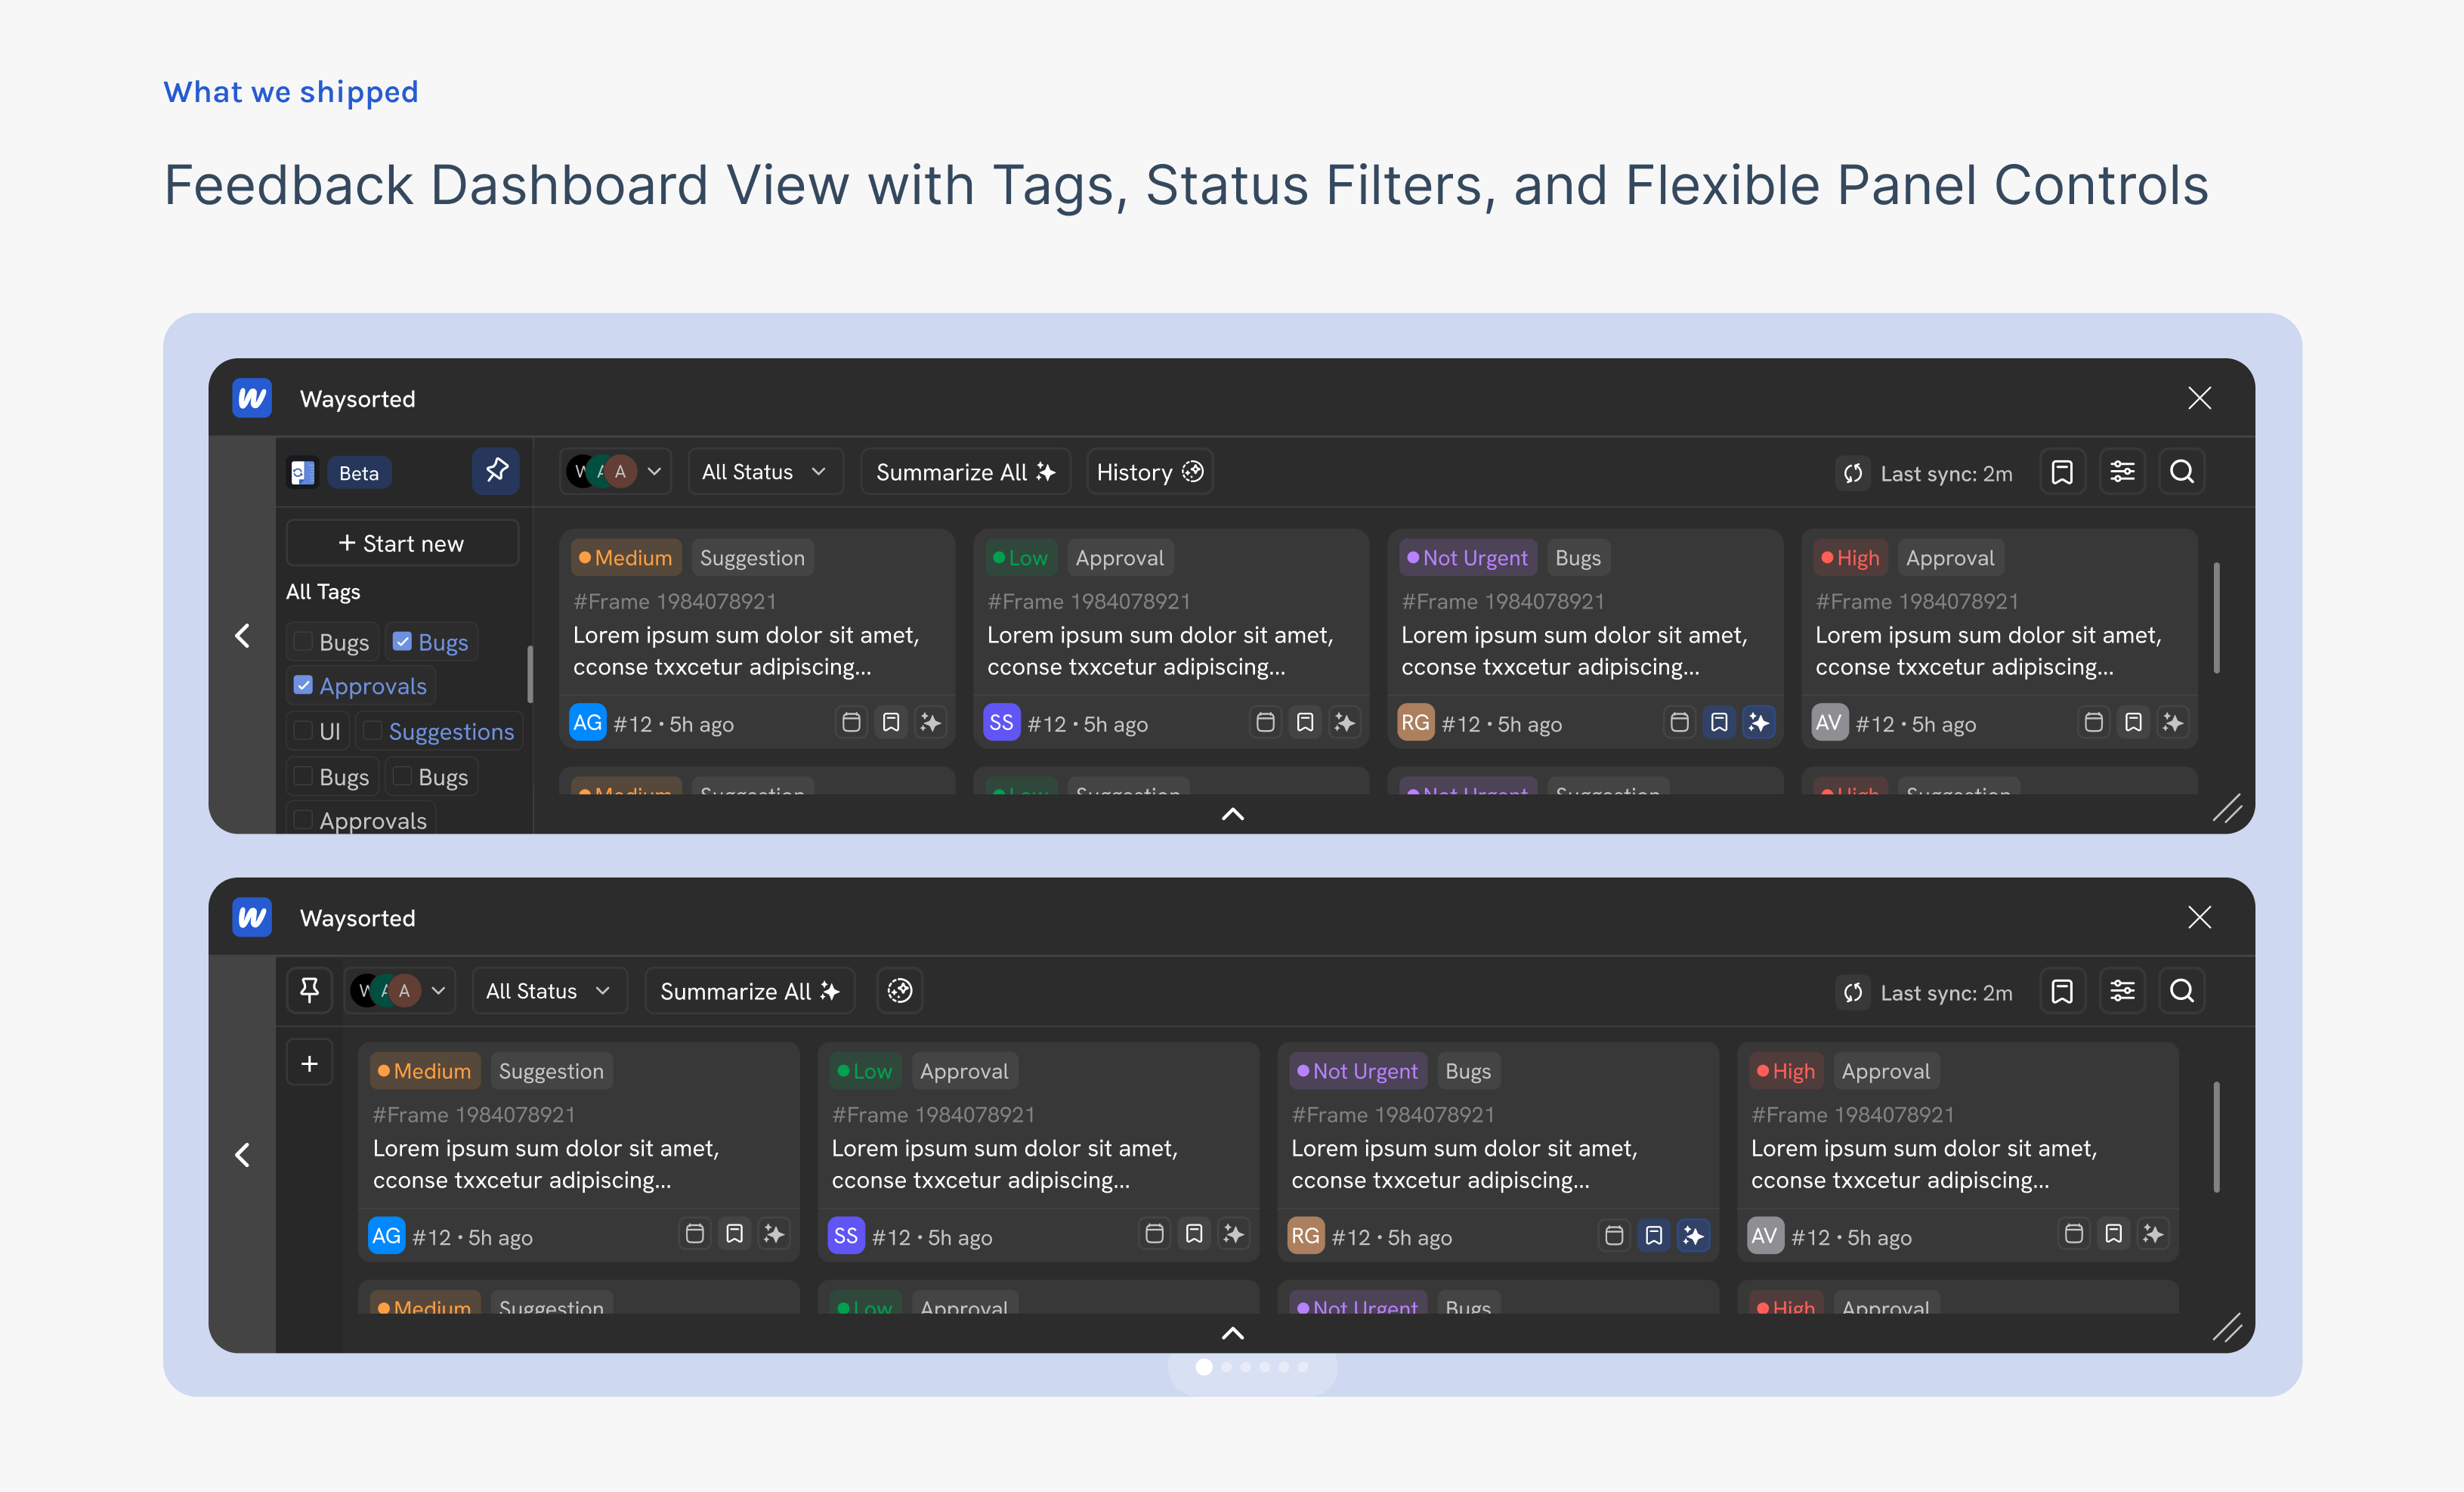The width and height of the screenshot is (2464, 1492).
Task: Click sparkle summarize icon on lower panel's SS card
Action: click(1234, 1233)
